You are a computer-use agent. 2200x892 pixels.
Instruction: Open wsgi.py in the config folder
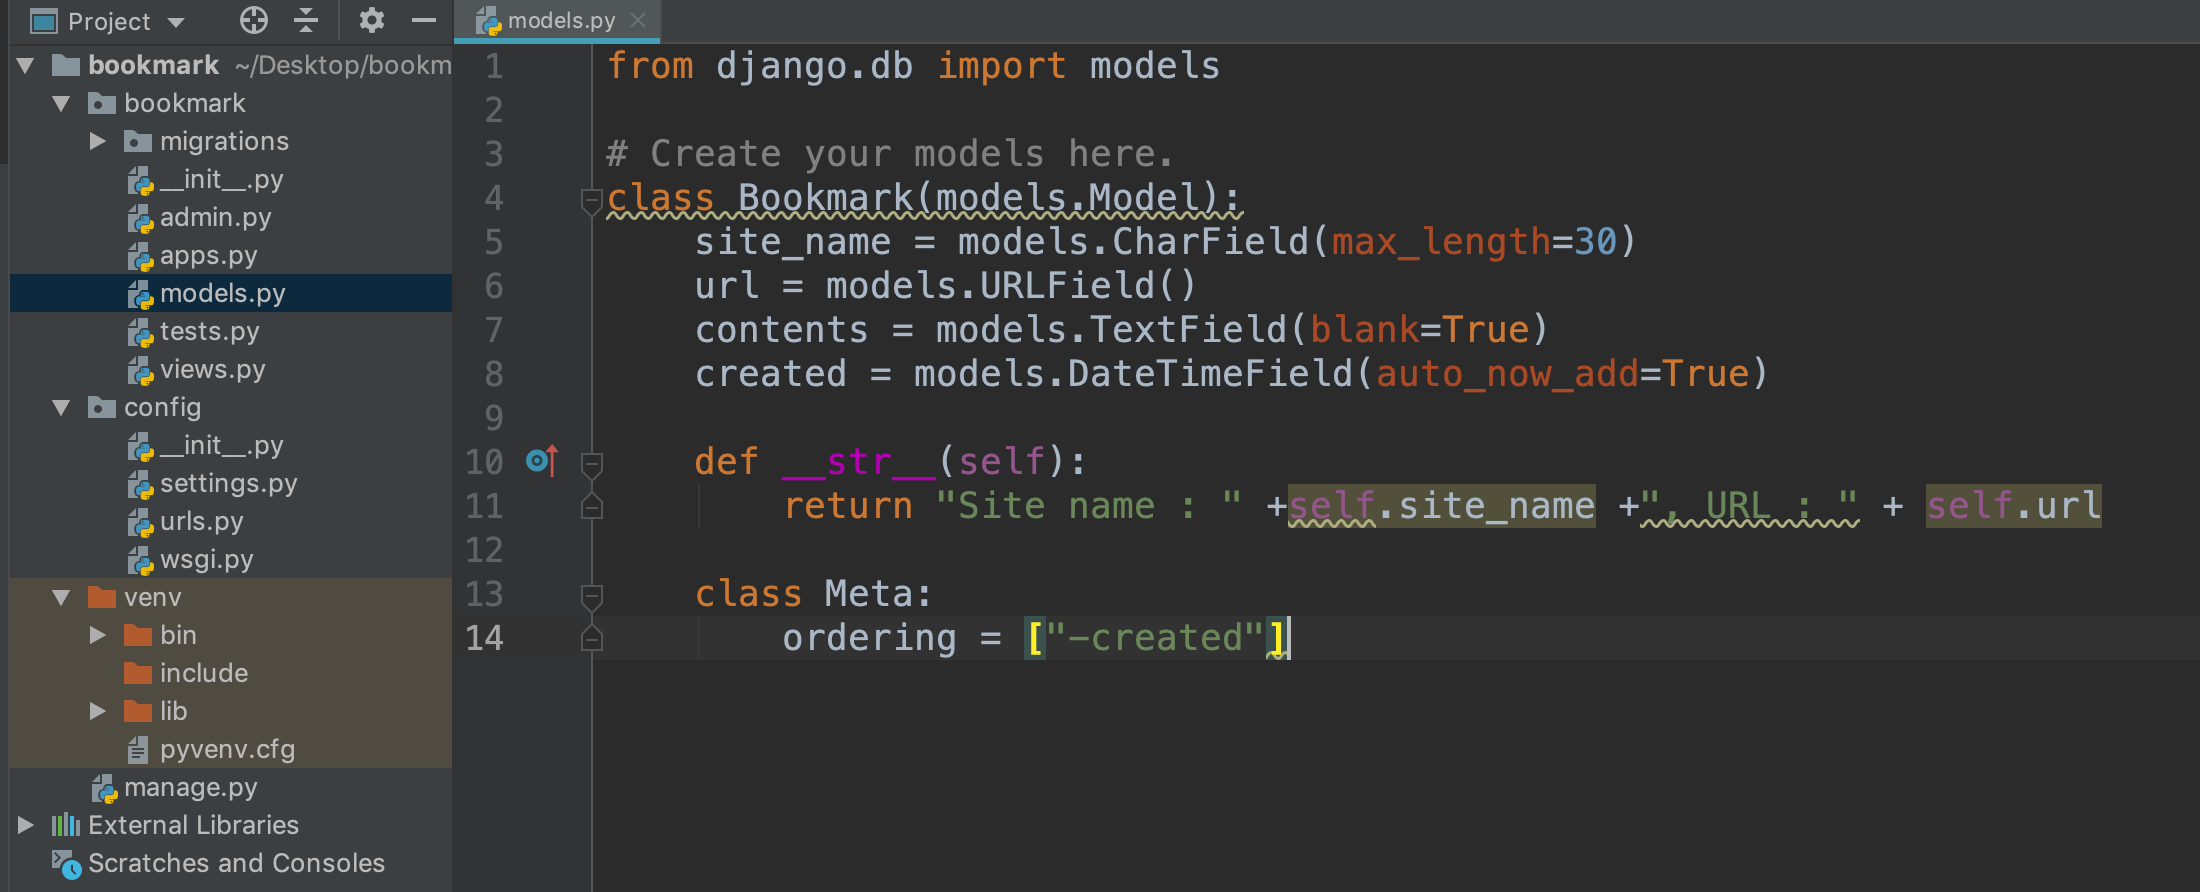(x=206, y=559)
